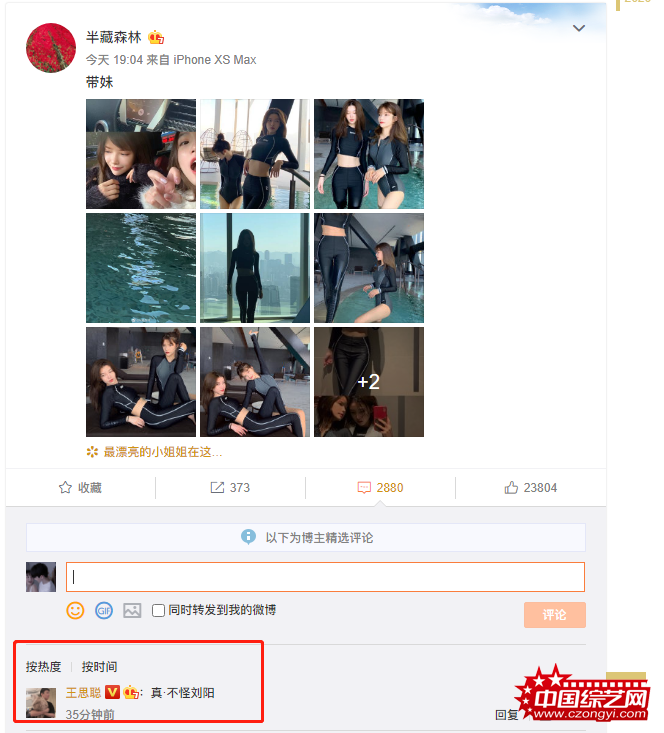Expand the post options chevron menu
This screenshot has height=733, width=664.
579,28
